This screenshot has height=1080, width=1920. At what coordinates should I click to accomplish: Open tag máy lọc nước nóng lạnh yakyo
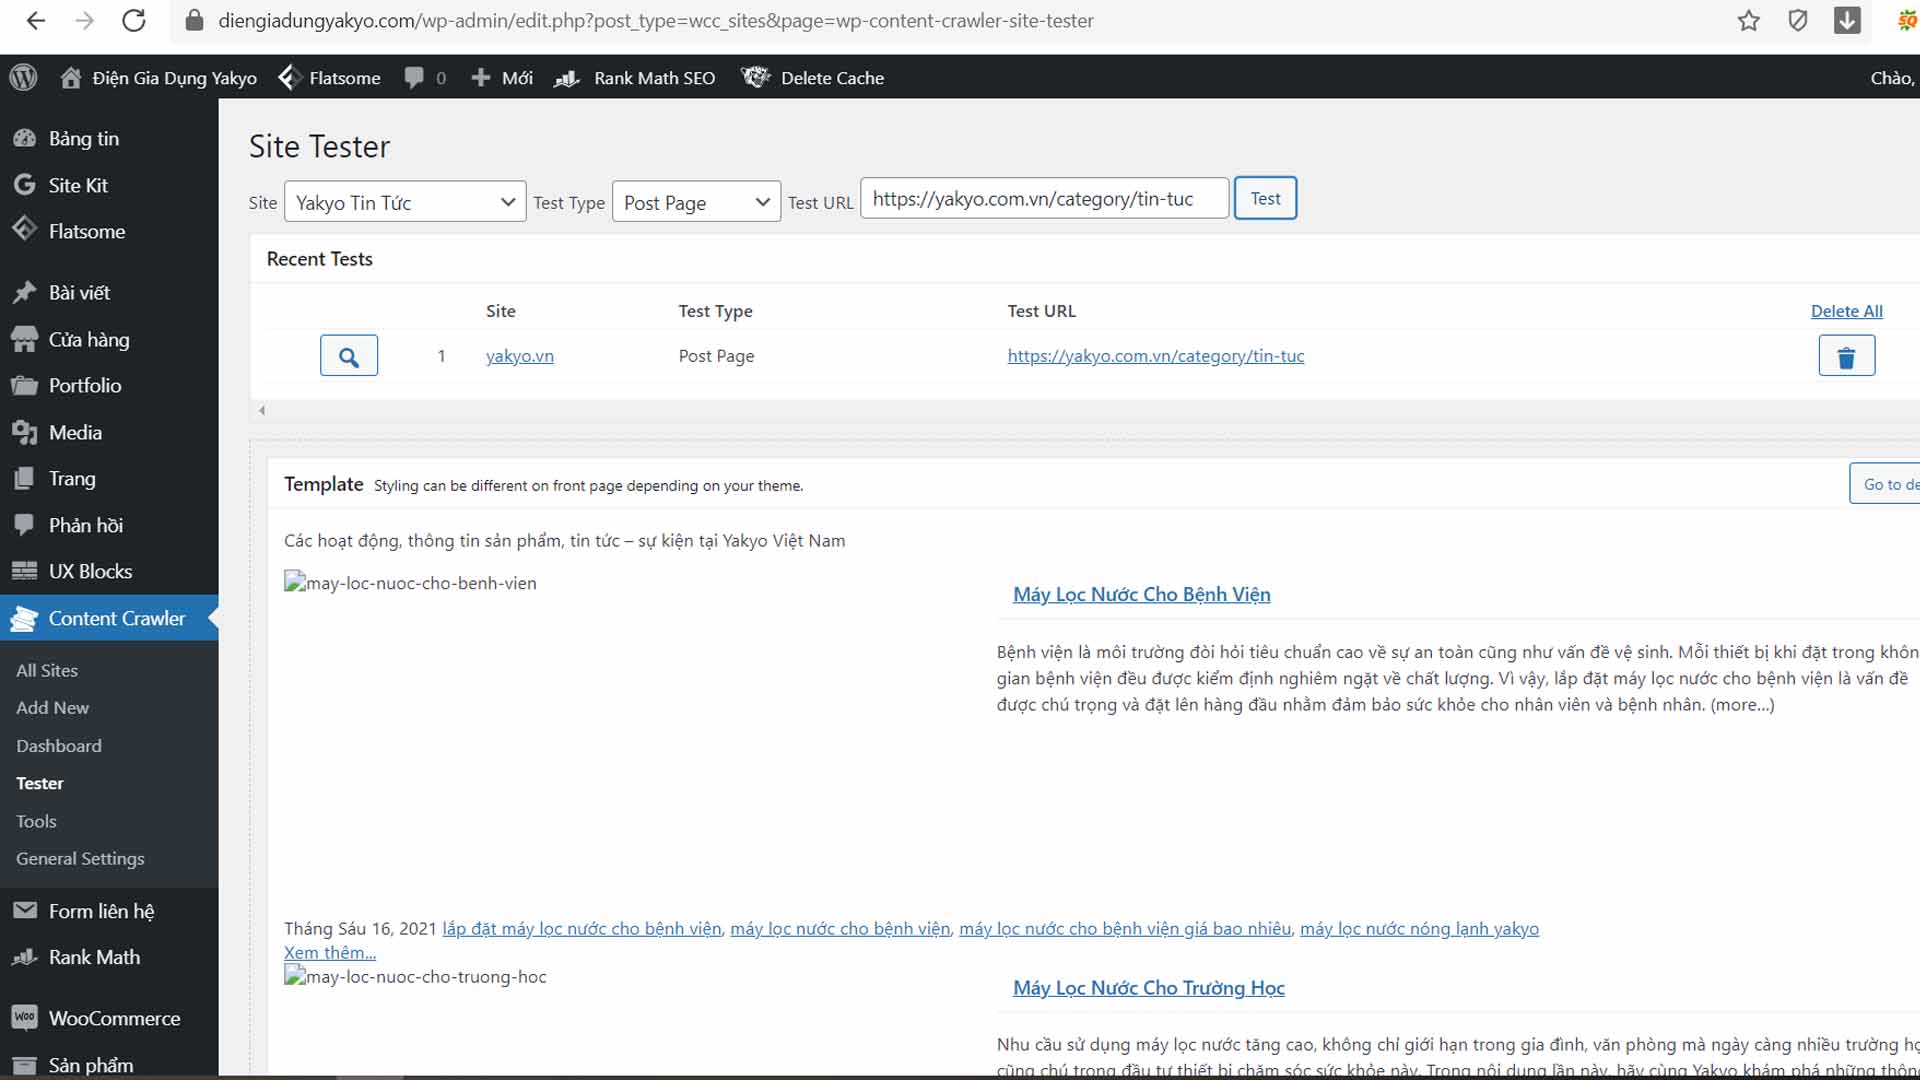tap(1419, 929)
